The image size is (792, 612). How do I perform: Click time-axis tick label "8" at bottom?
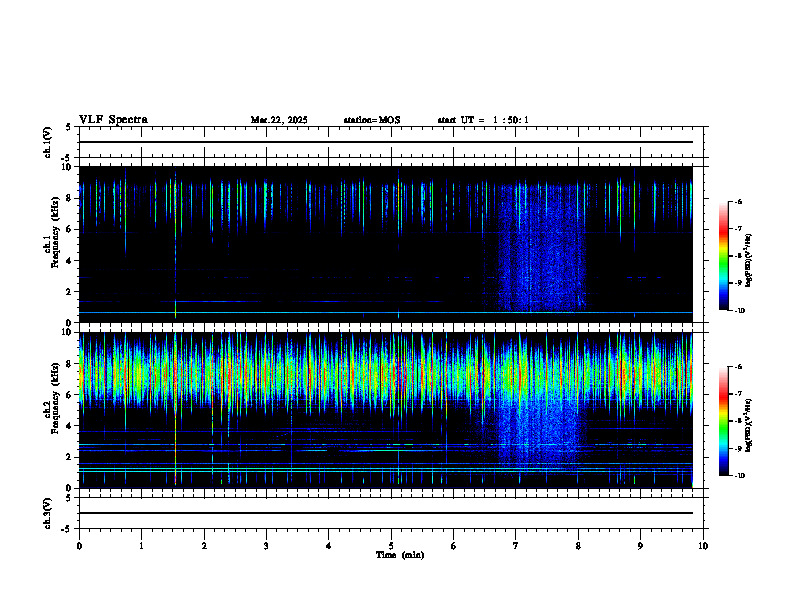578,546
